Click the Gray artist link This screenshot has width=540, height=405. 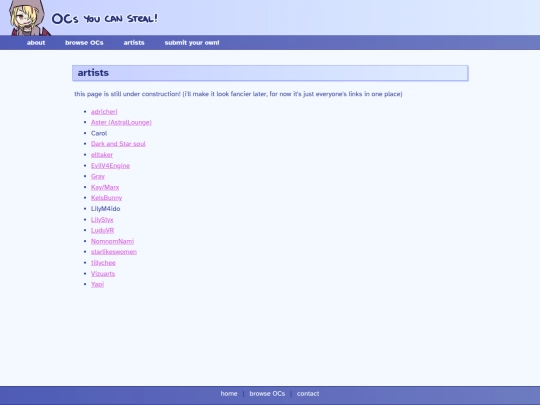click(98, 176)
